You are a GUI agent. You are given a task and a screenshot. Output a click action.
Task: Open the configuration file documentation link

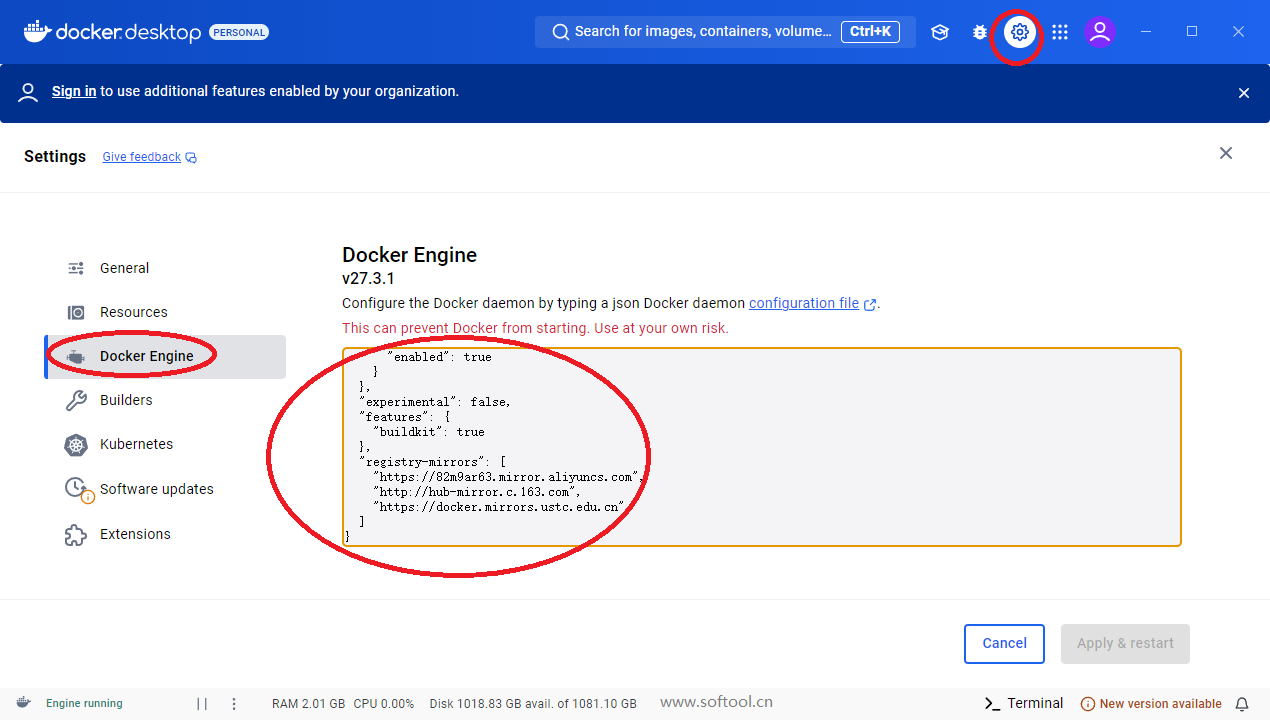tap(812, 303)
